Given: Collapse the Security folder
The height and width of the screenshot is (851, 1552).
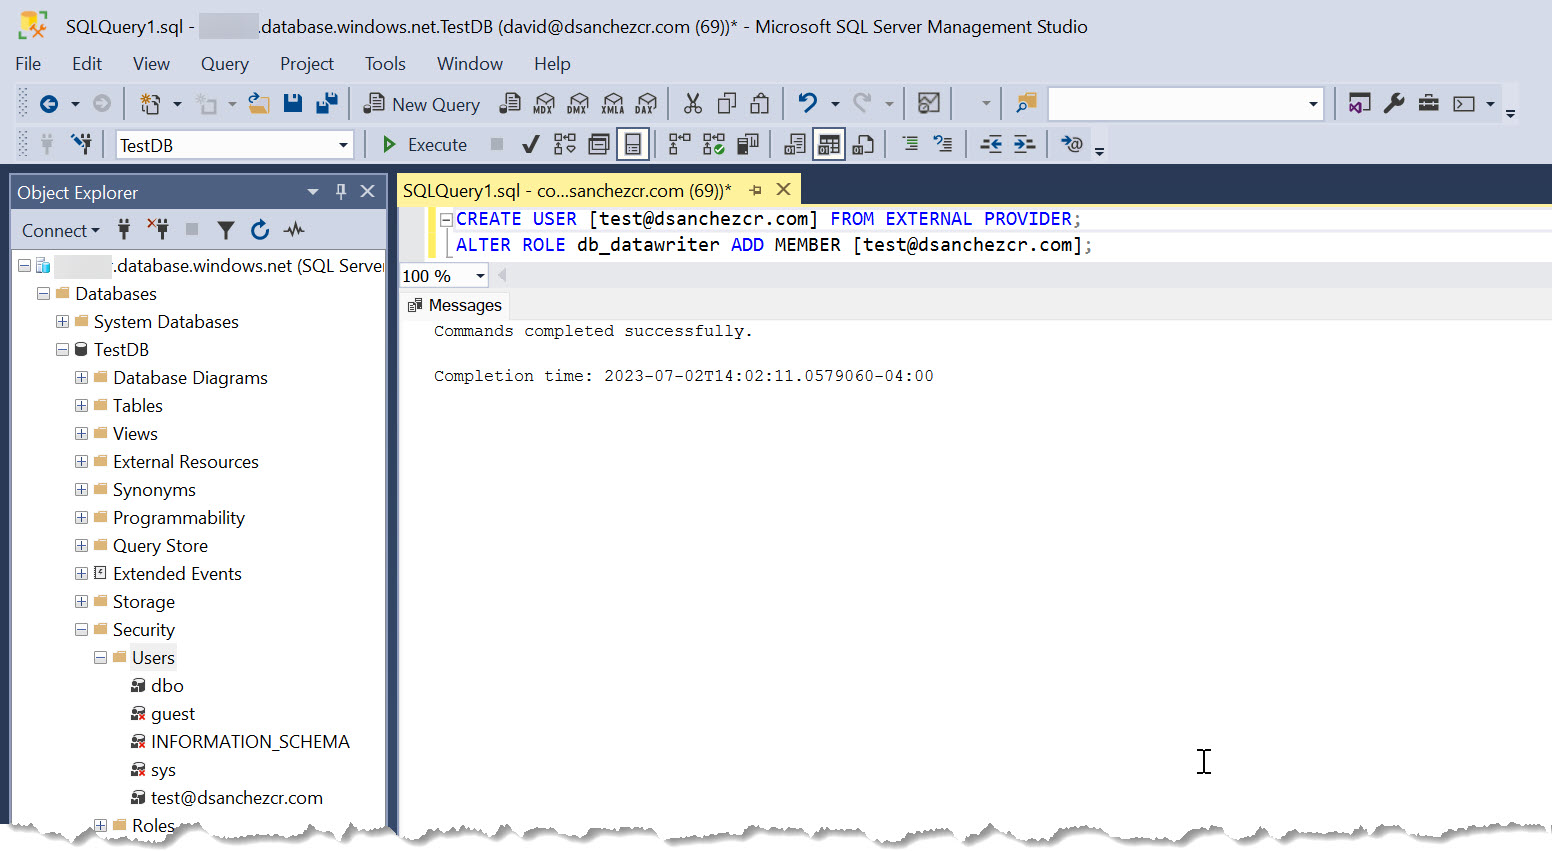Looking at the screenshot, I should [82, 630].
